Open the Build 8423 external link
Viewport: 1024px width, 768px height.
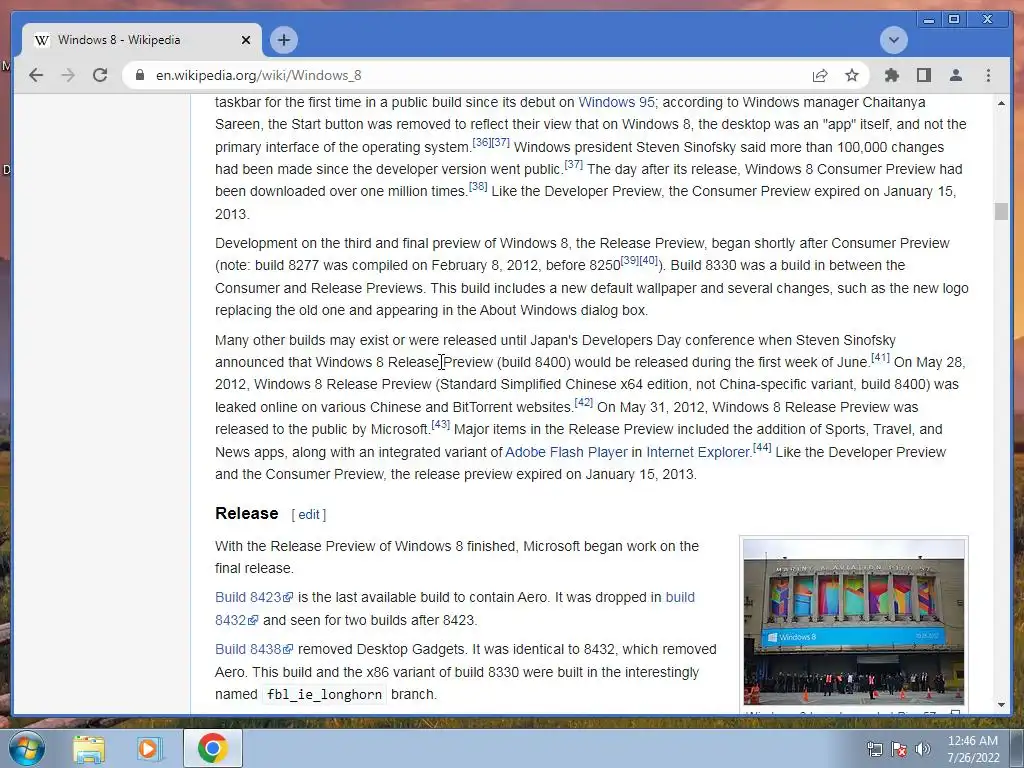coord(254,598)
